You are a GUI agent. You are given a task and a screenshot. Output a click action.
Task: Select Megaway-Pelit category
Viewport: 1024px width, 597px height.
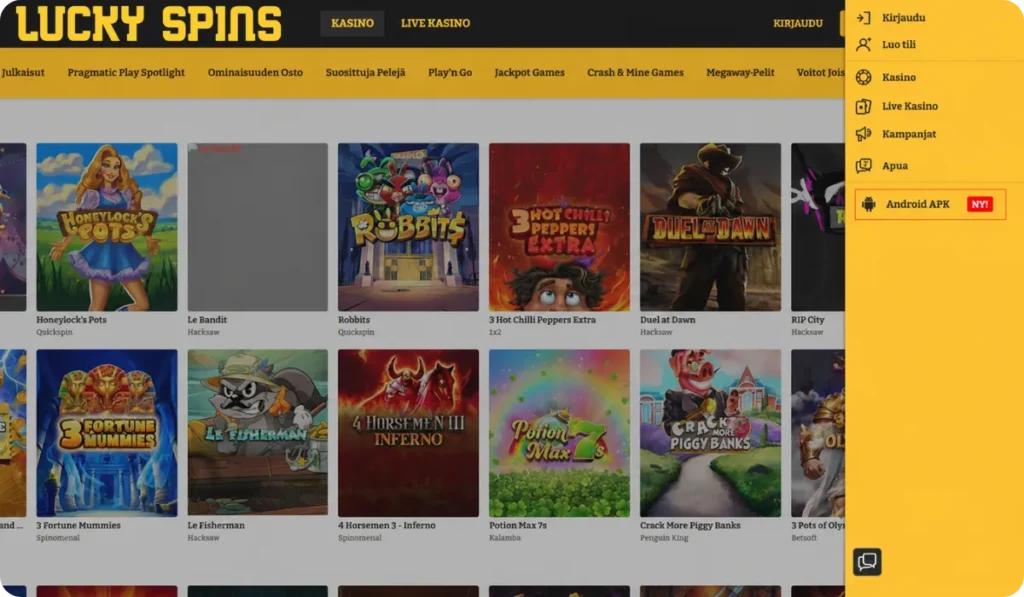(x=740, y=73)
